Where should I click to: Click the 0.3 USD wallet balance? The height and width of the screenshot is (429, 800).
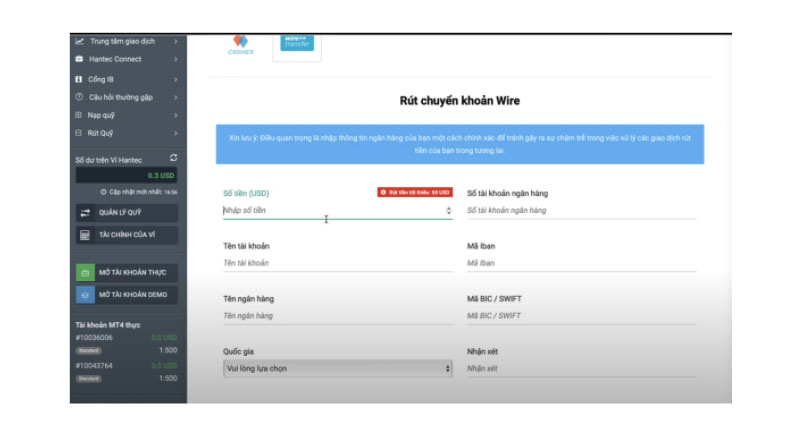pyautogui.click(x=127, y=175)
